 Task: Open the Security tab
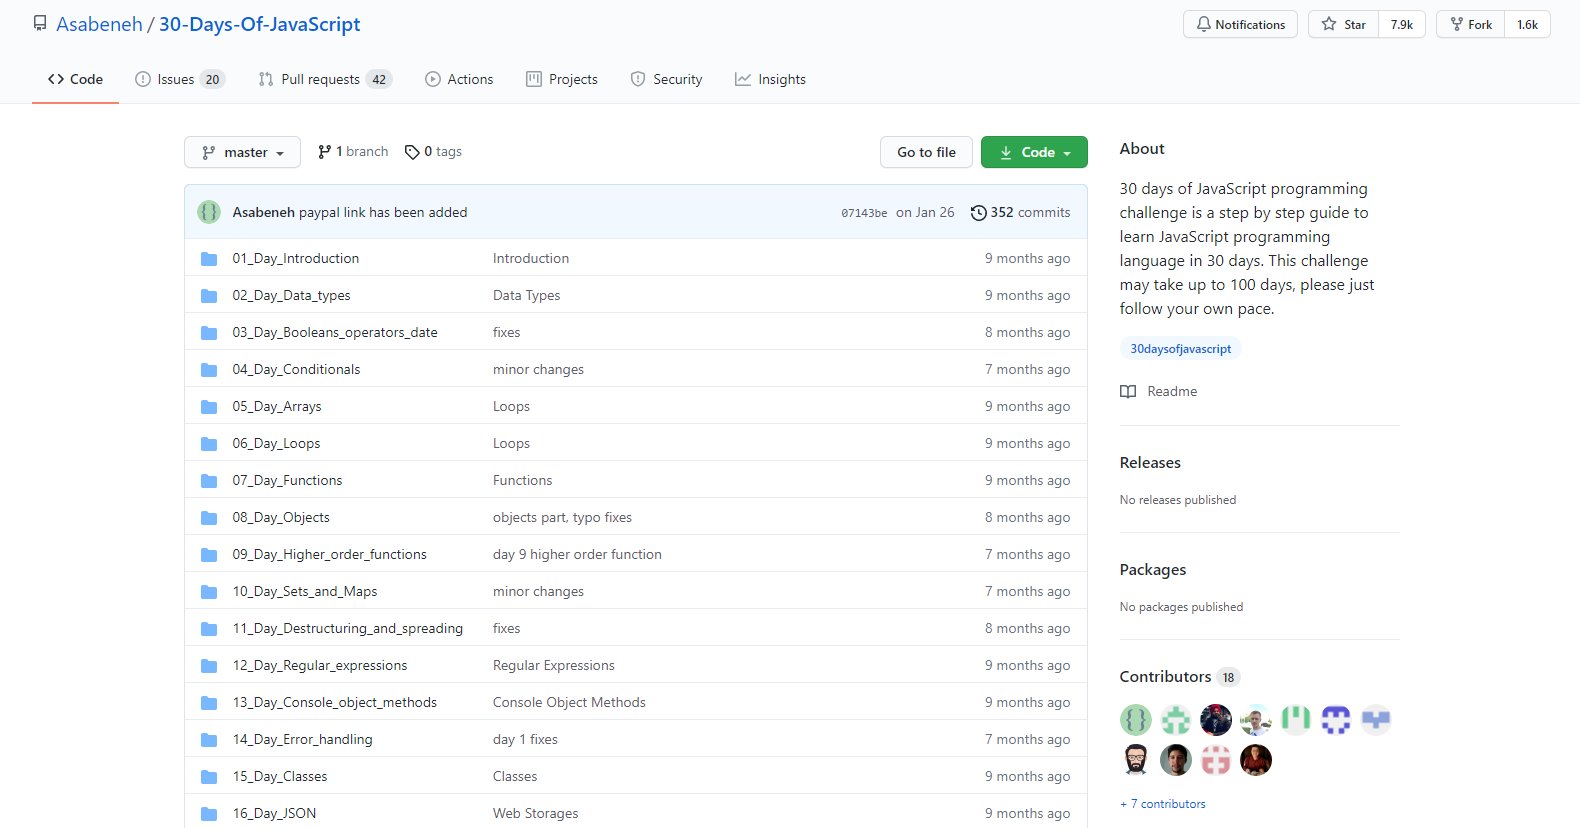666,79
